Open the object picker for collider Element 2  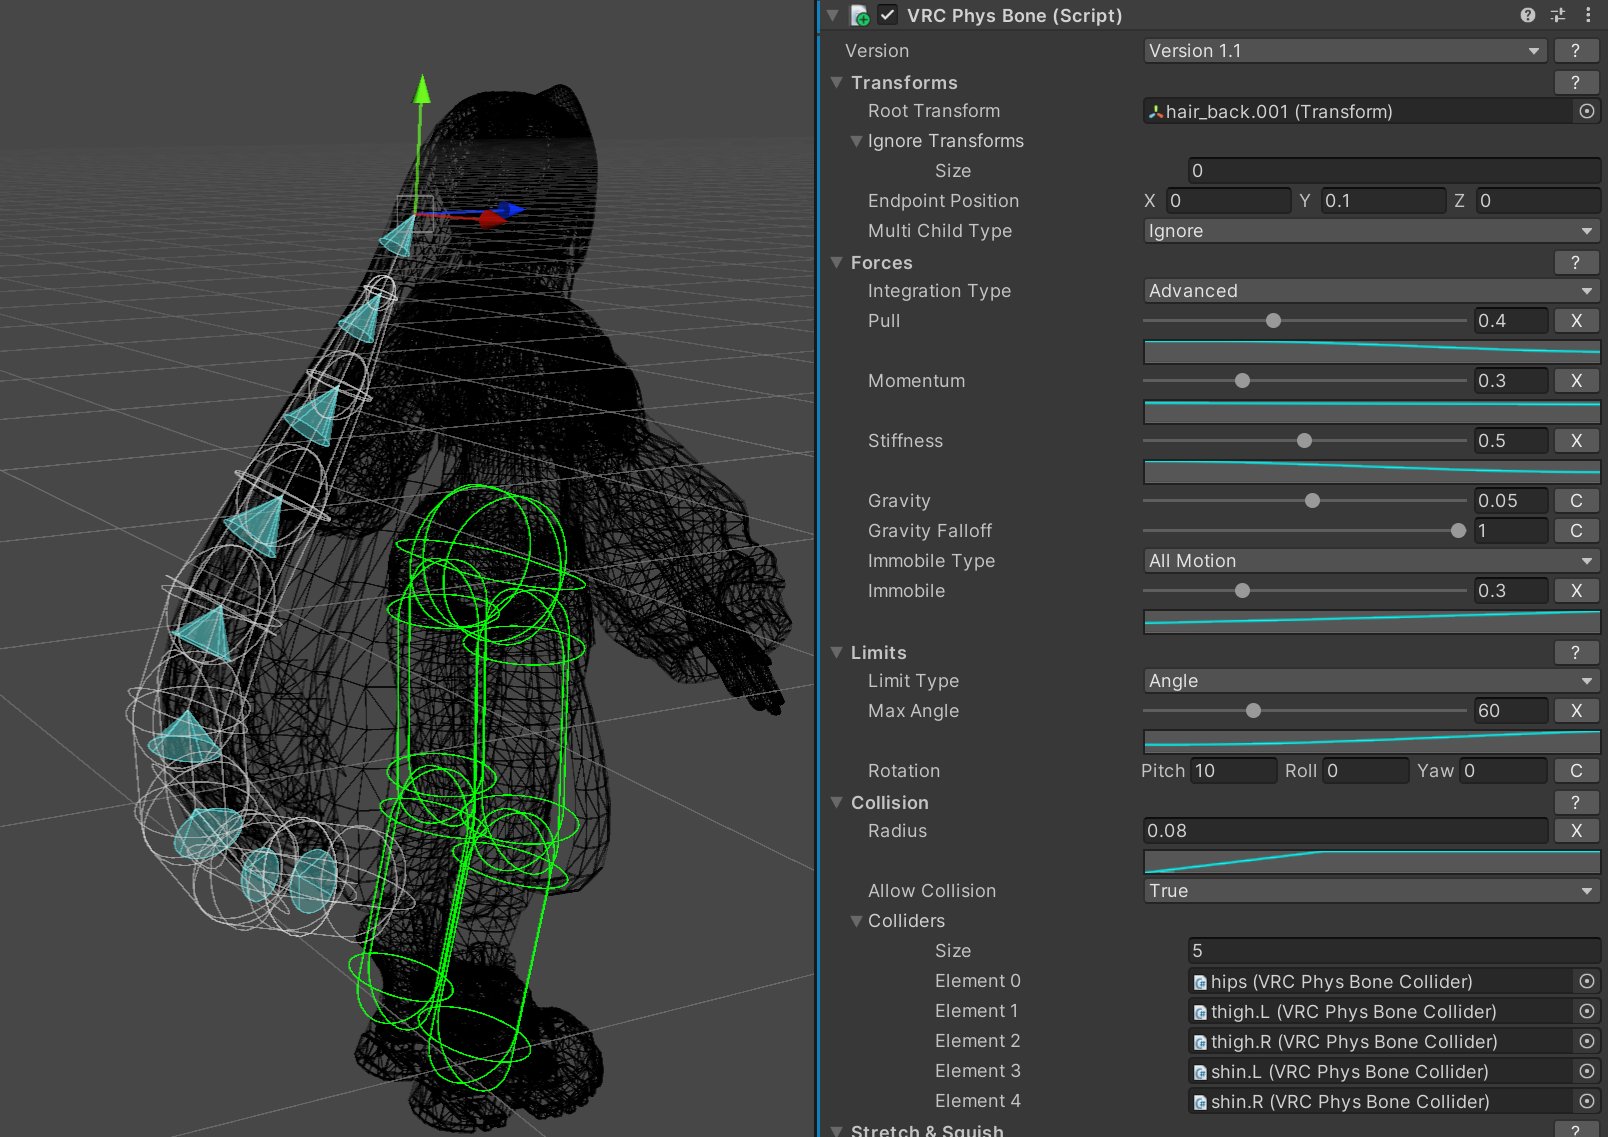click(x=1587, y=1041)
